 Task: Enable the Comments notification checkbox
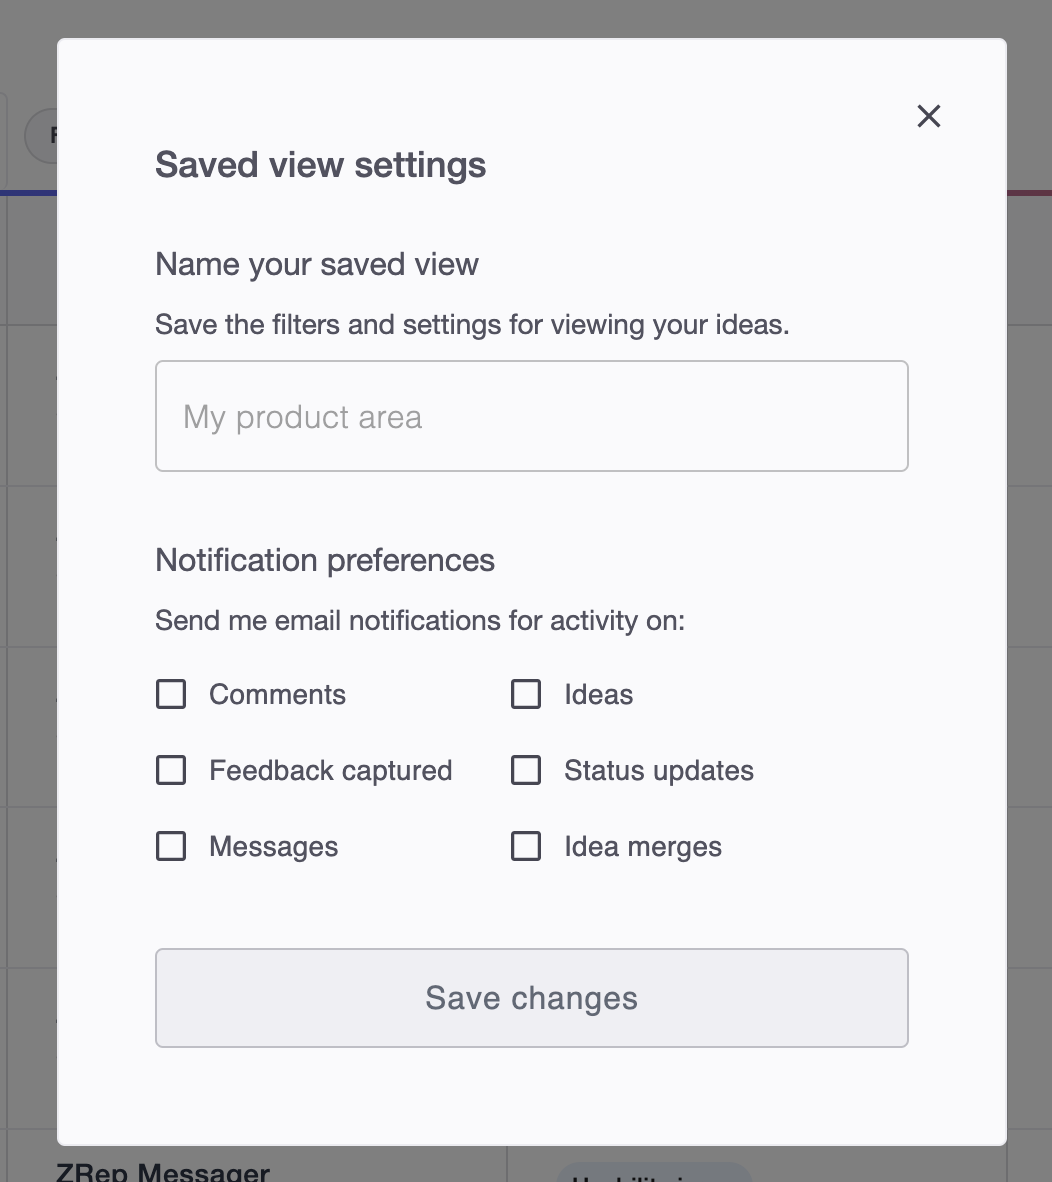click(171, 694)
